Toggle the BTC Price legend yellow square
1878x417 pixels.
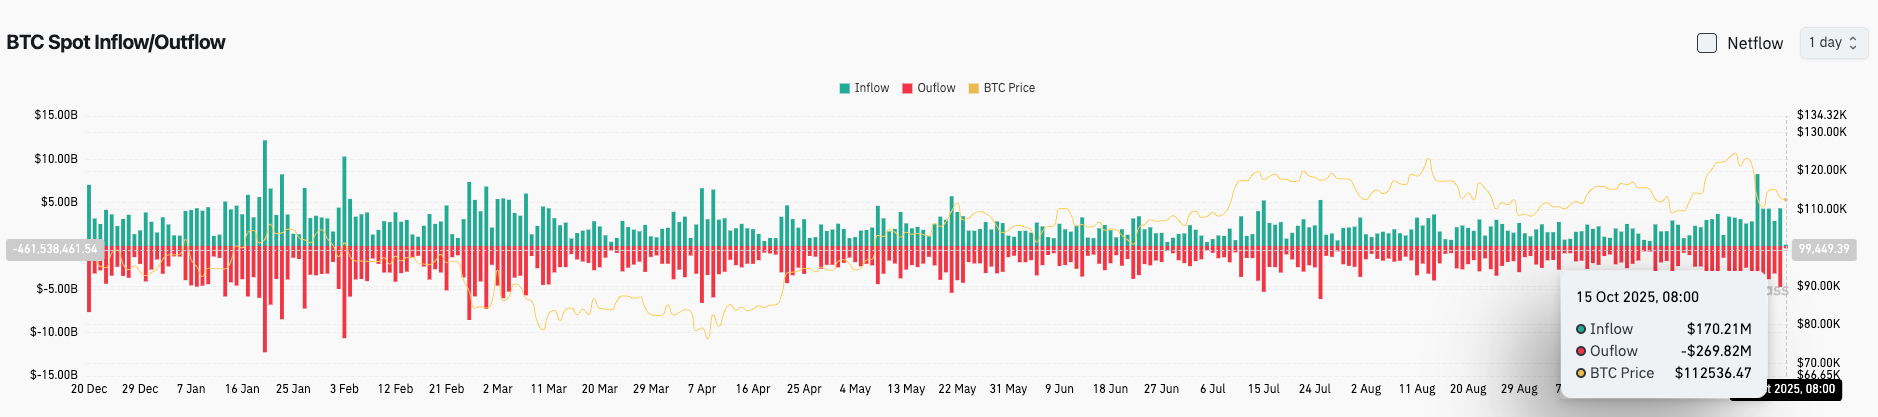[973, 88]
